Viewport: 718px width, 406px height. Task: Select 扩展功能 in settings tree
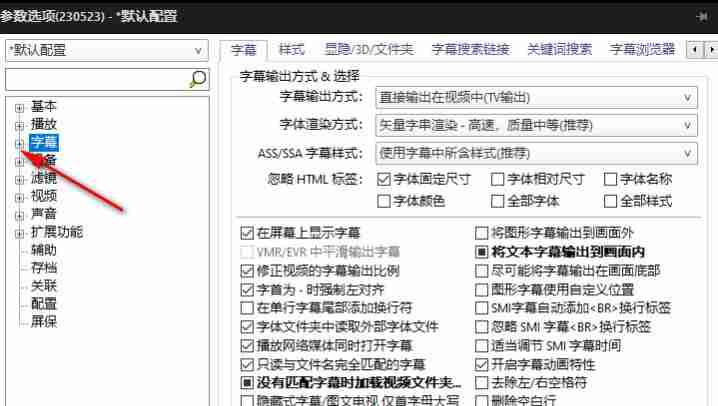tap(57, 232)
